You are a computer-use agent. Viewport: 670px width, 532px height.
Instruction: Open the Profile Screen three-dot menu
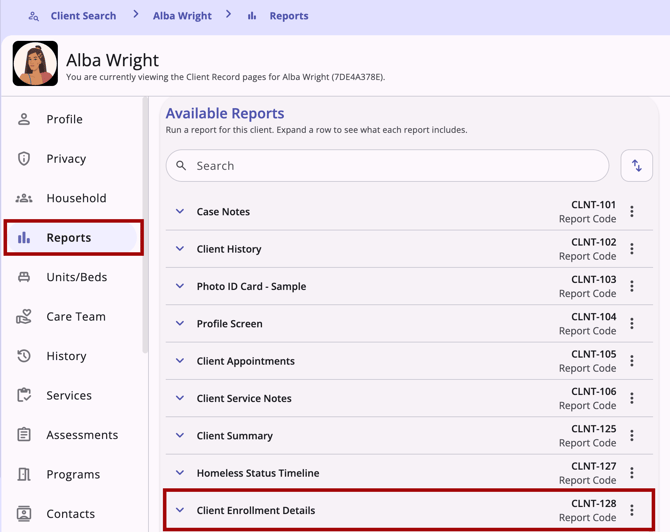[632, 323]
